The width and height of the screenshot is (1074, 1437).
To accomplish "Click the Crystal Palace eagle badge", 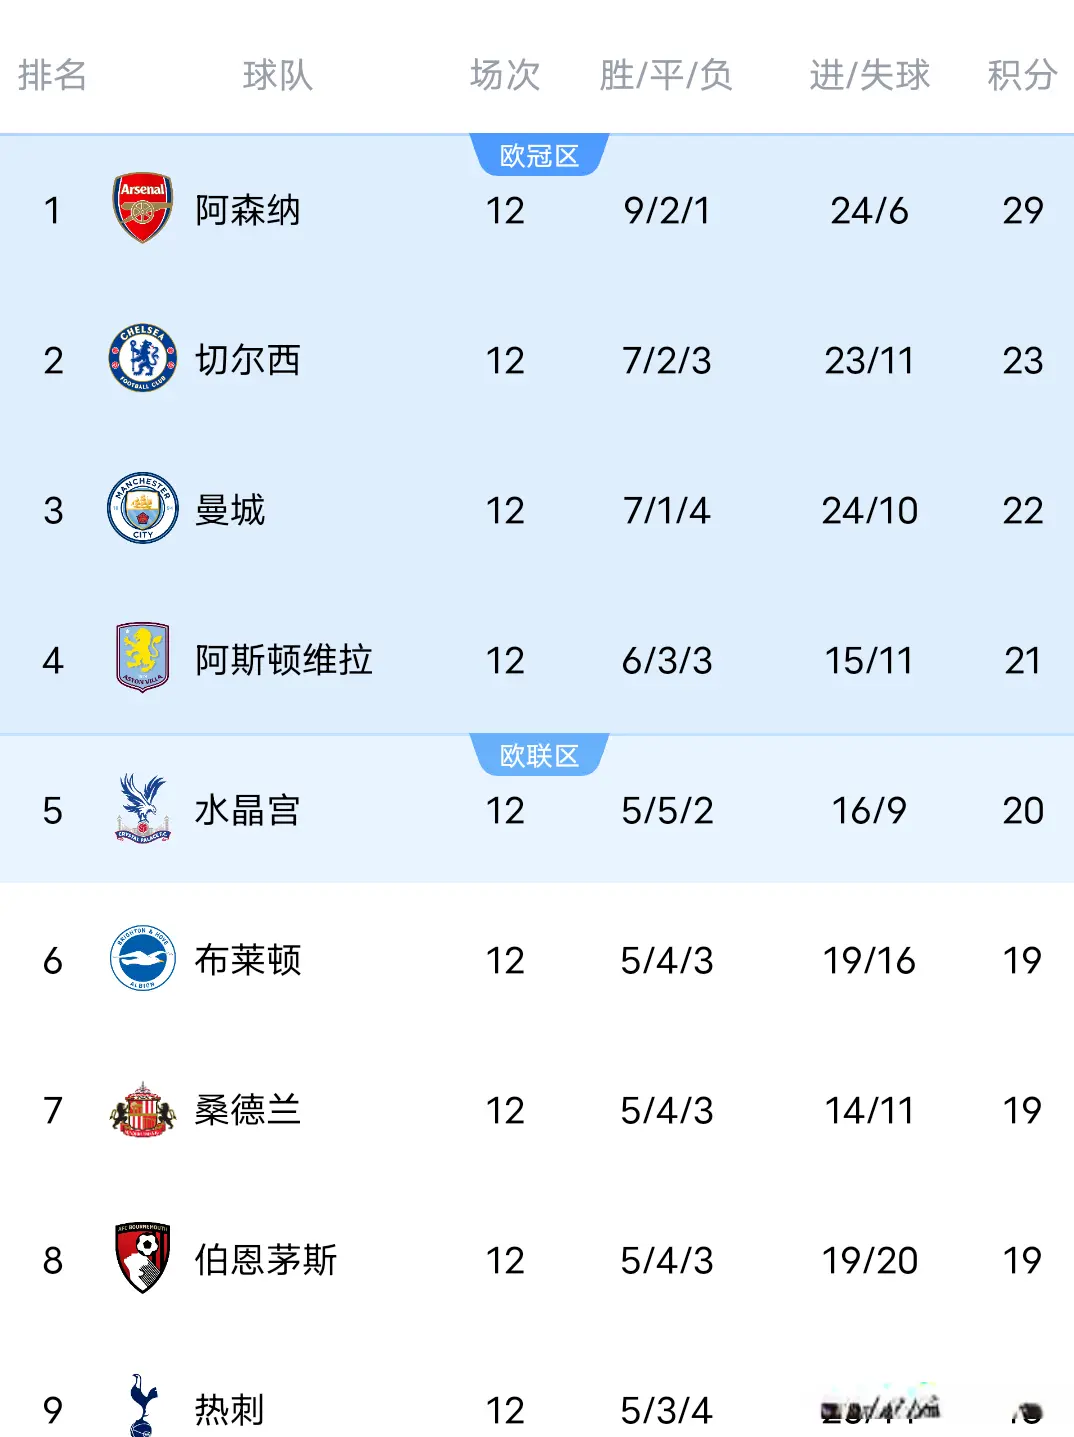I will click(143, 808).
